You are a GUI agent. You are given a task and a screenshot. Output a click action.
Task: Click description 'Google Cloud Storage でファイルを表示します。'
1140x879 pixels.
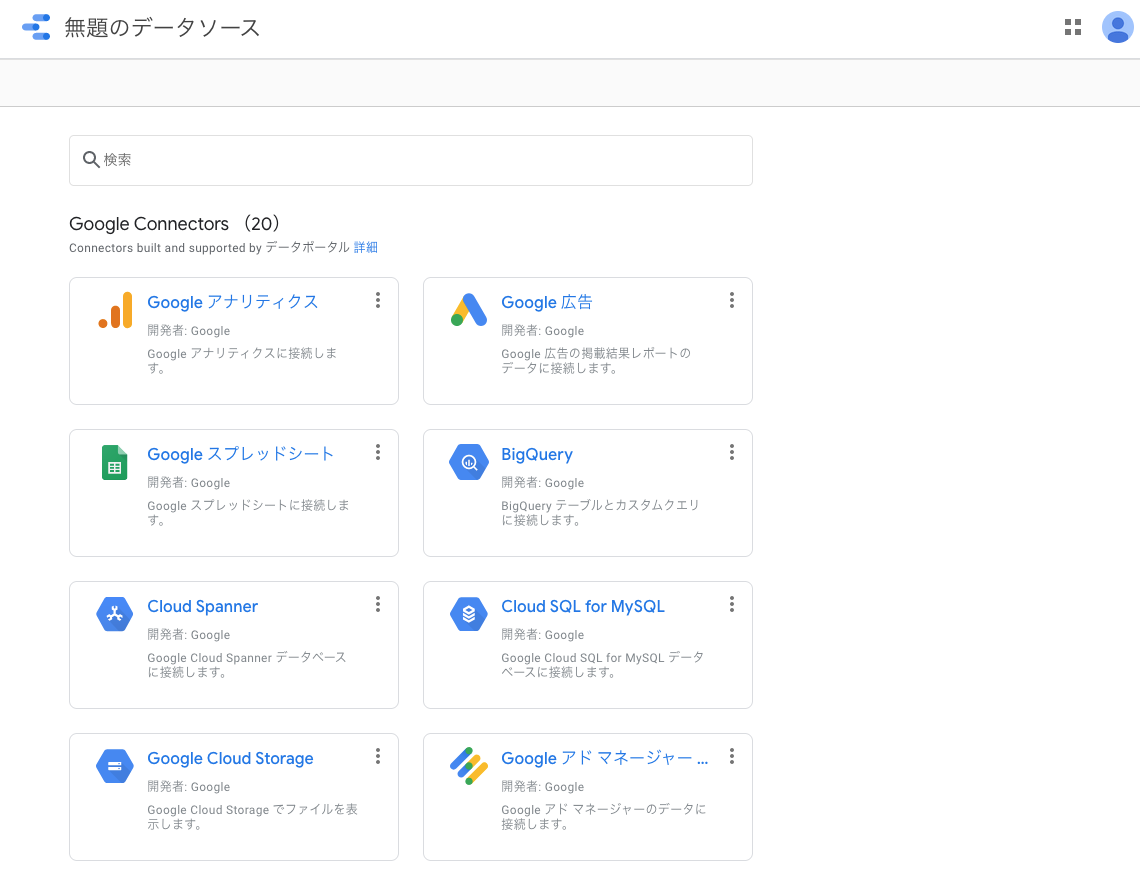point(252,816)
